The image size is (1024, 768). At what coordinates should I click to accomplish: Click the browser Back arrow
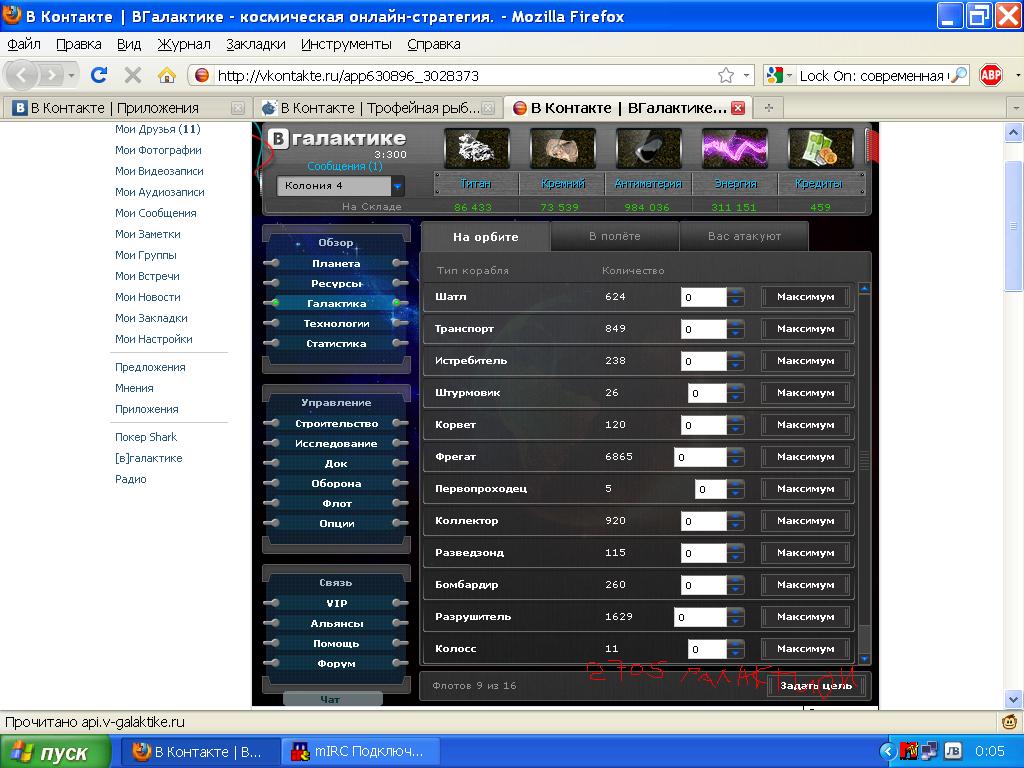point(21,75)
